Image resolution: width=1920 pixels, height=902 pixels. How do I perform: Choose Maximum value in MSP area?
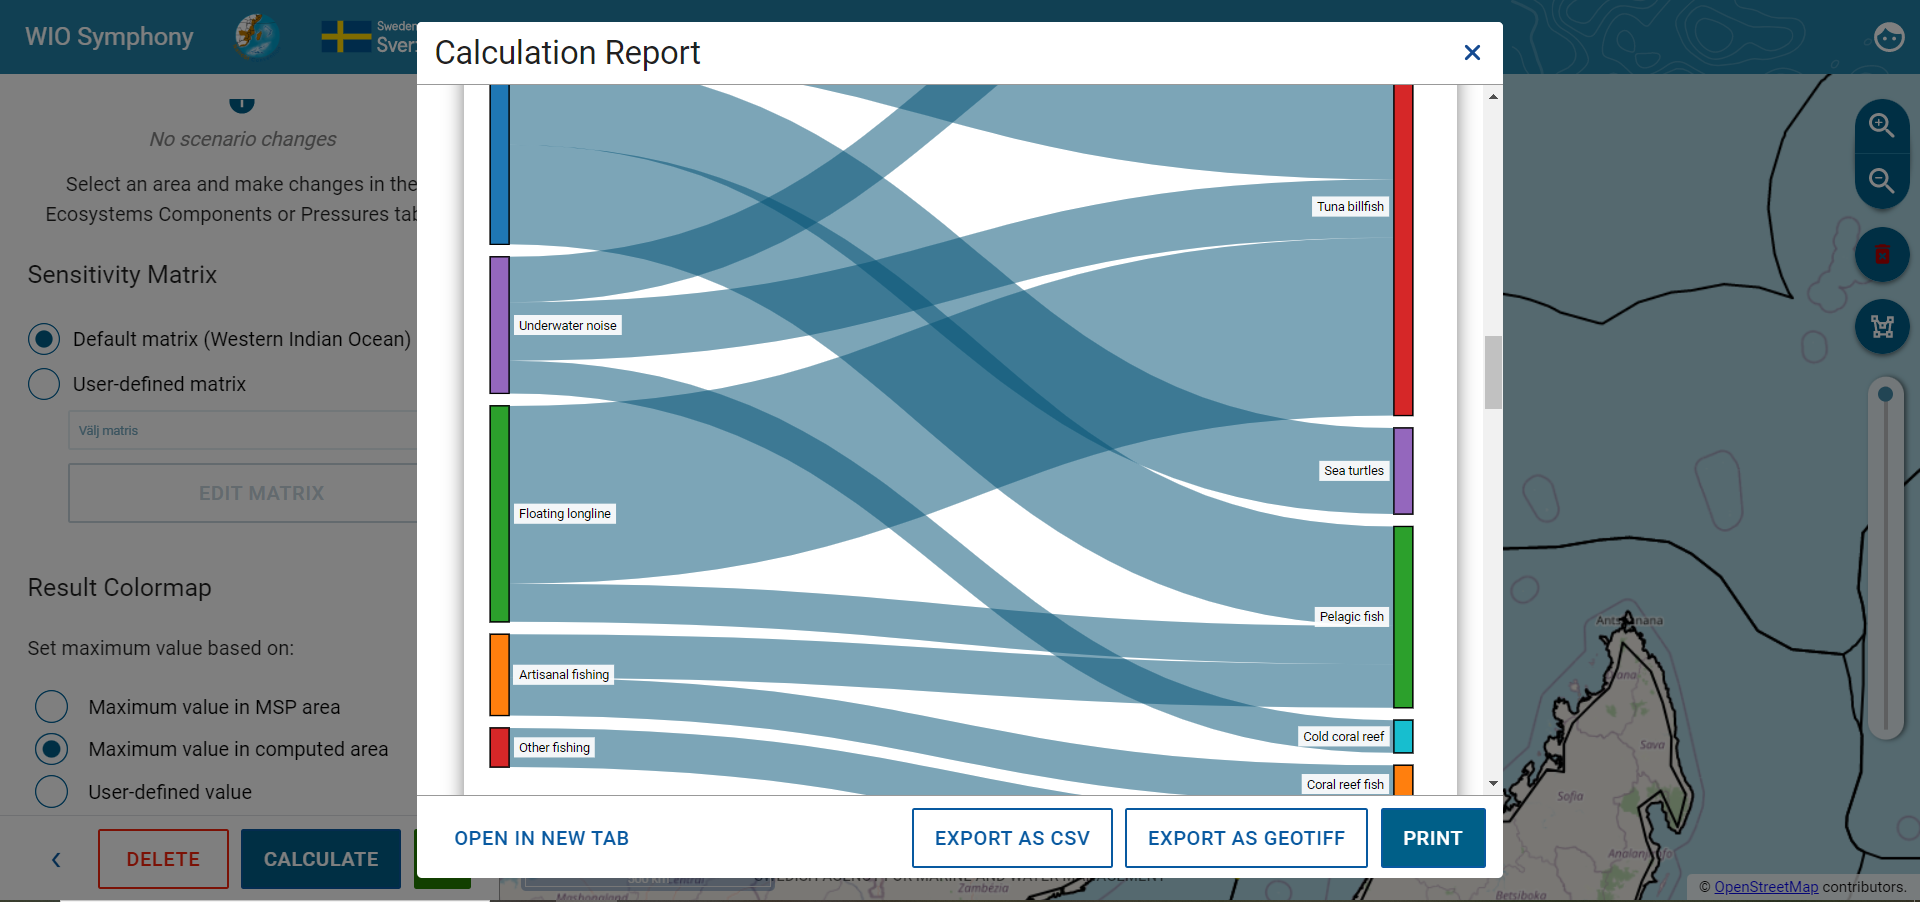(51, 707)
